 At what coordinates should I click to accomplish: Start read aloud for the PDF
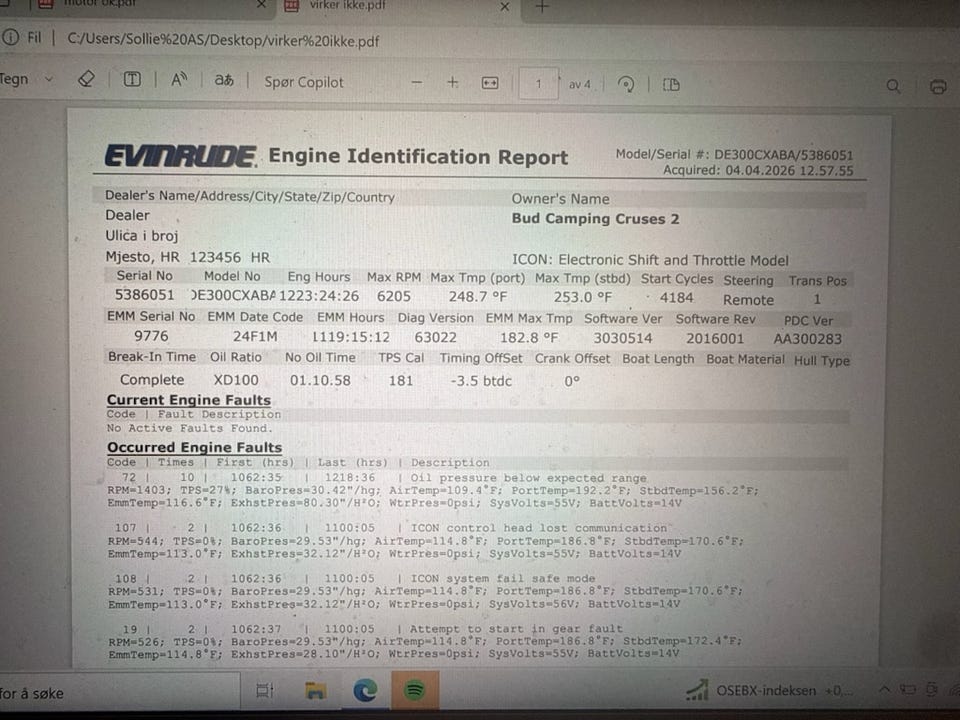click(179, 80)
